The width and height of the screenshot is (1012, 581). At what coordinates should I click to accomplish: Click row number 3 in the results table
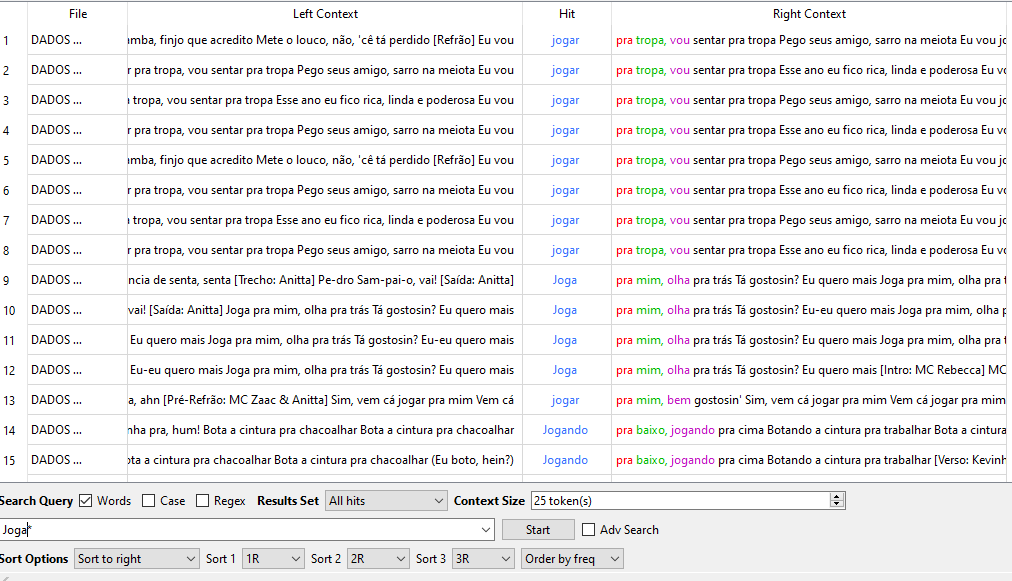click(x=6, y=101)
